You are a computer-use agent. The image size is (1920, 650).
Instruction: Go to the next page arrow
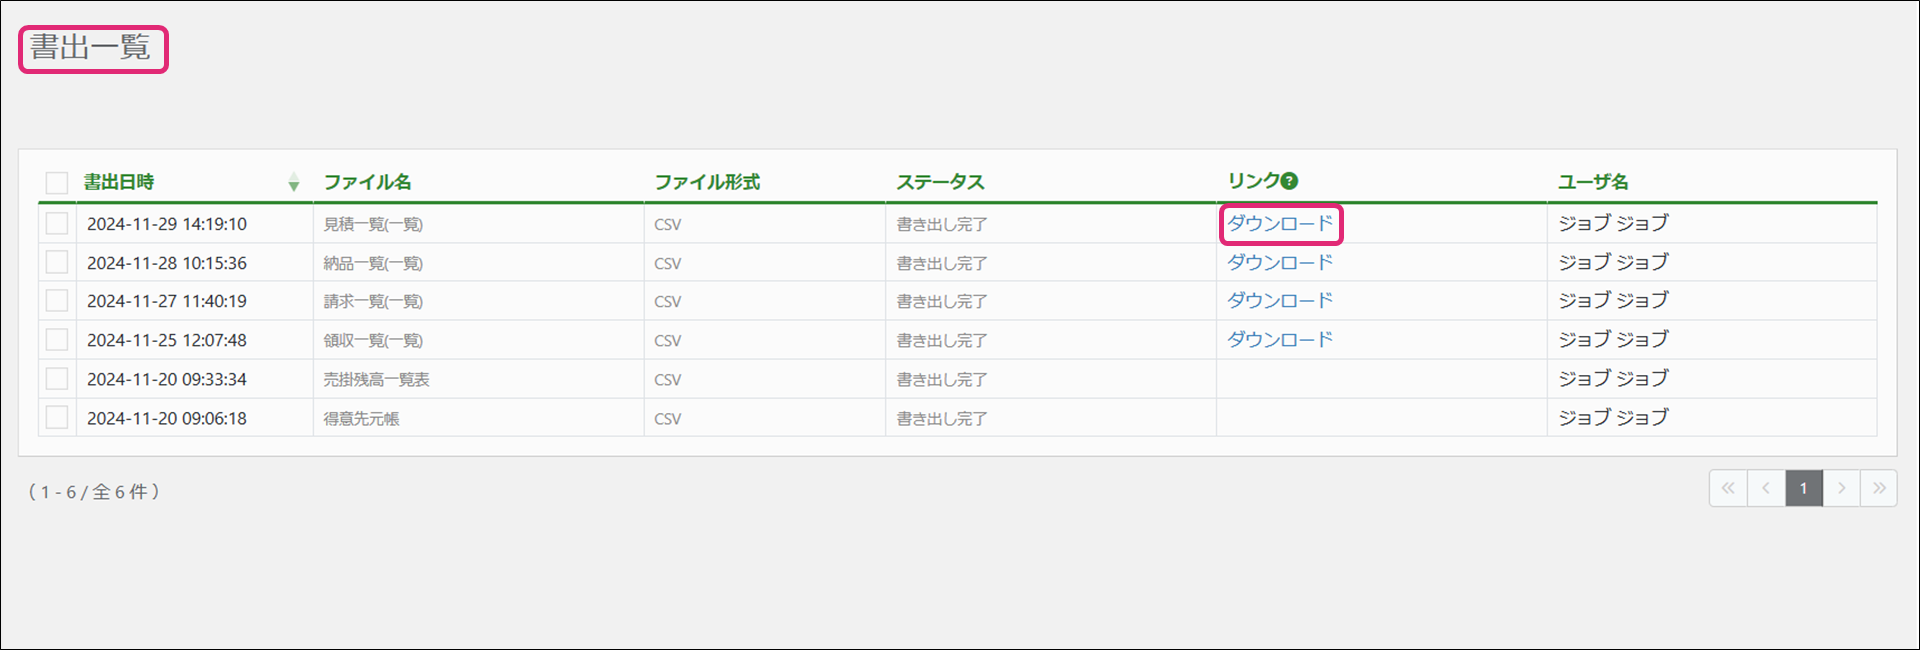pyautogui.click(x=1841, y=488)
